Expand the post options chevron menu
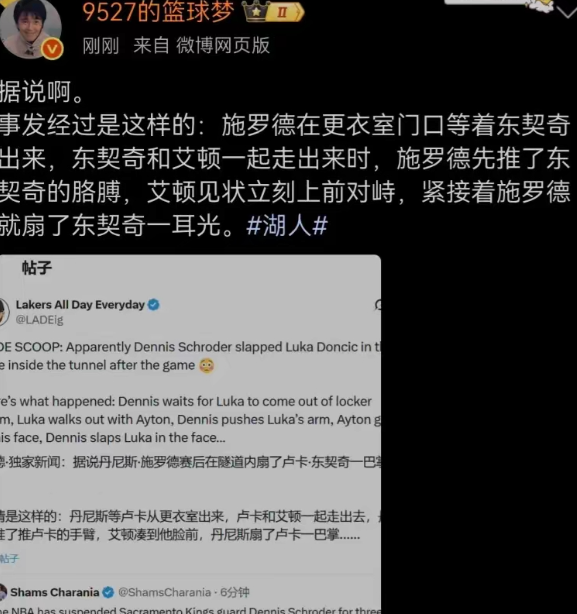Image resolution: width=577 pixels, height=614 pixels. 568,12
